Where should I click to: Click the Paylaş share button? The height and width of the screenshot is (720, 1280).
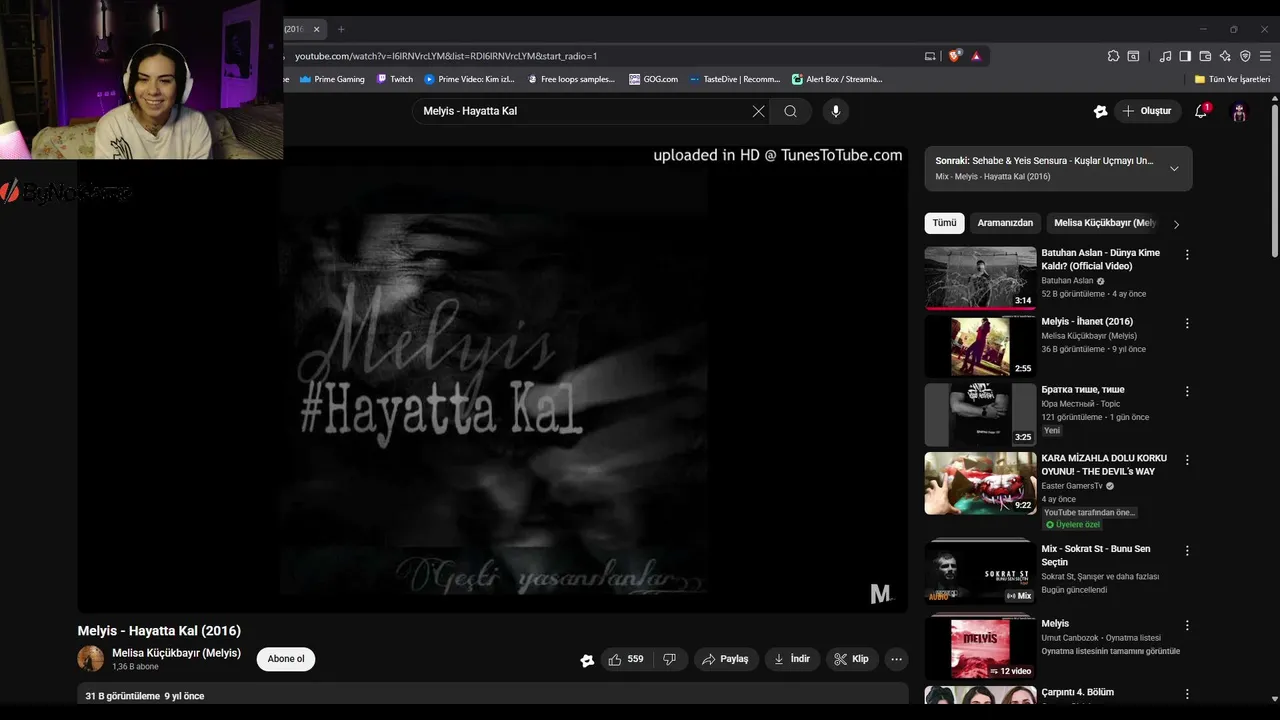point(726,659)
